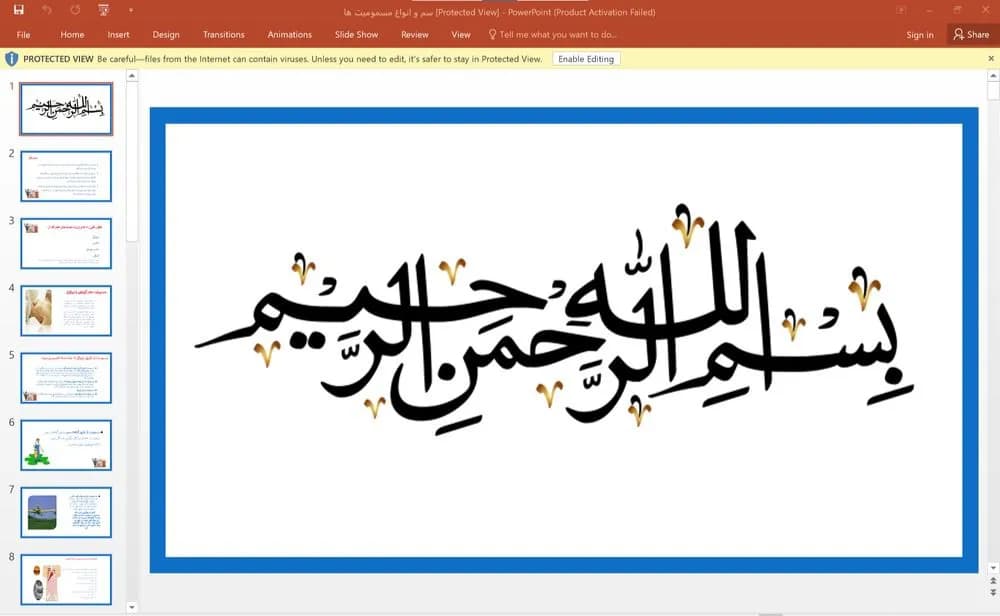Viewport: 1000px width, 616px height.
Task: Click the Tell me lightbulb icon
Action: click(x=492, y=34)
